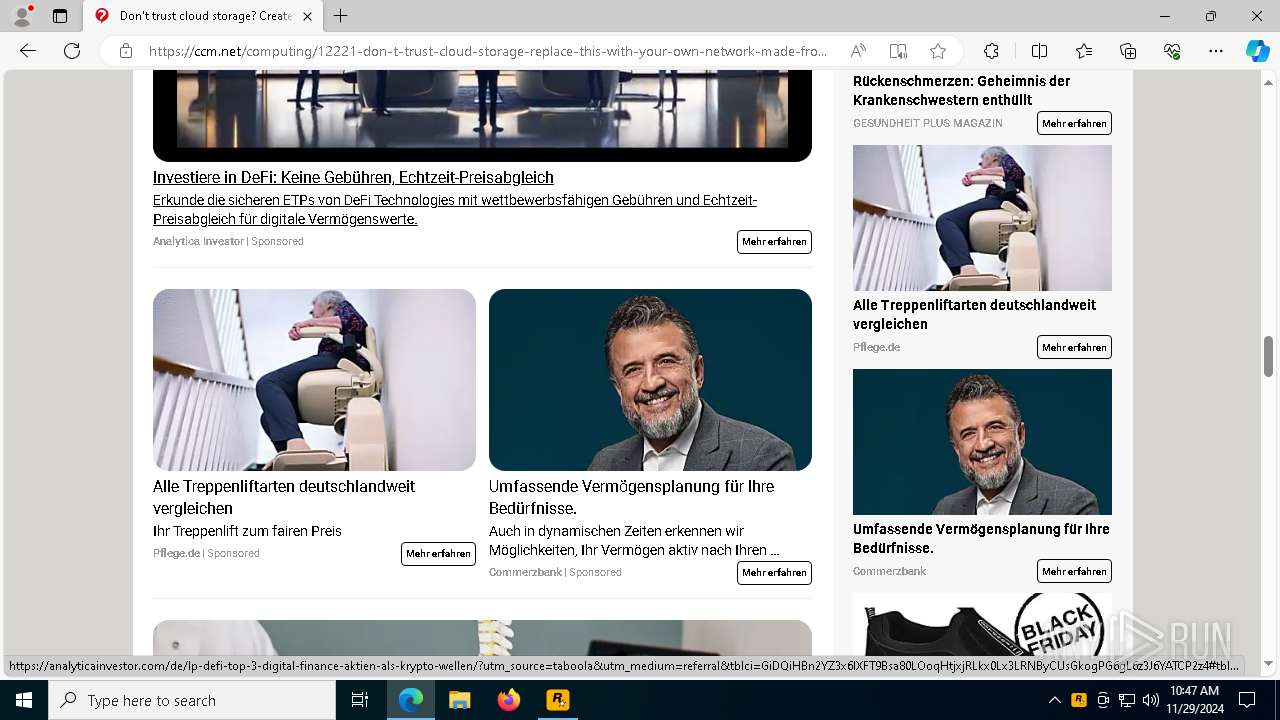The image size is (1280, 720).
Task: Open Microsoft Edge taskbar icon
Action: tap(411, 700)
